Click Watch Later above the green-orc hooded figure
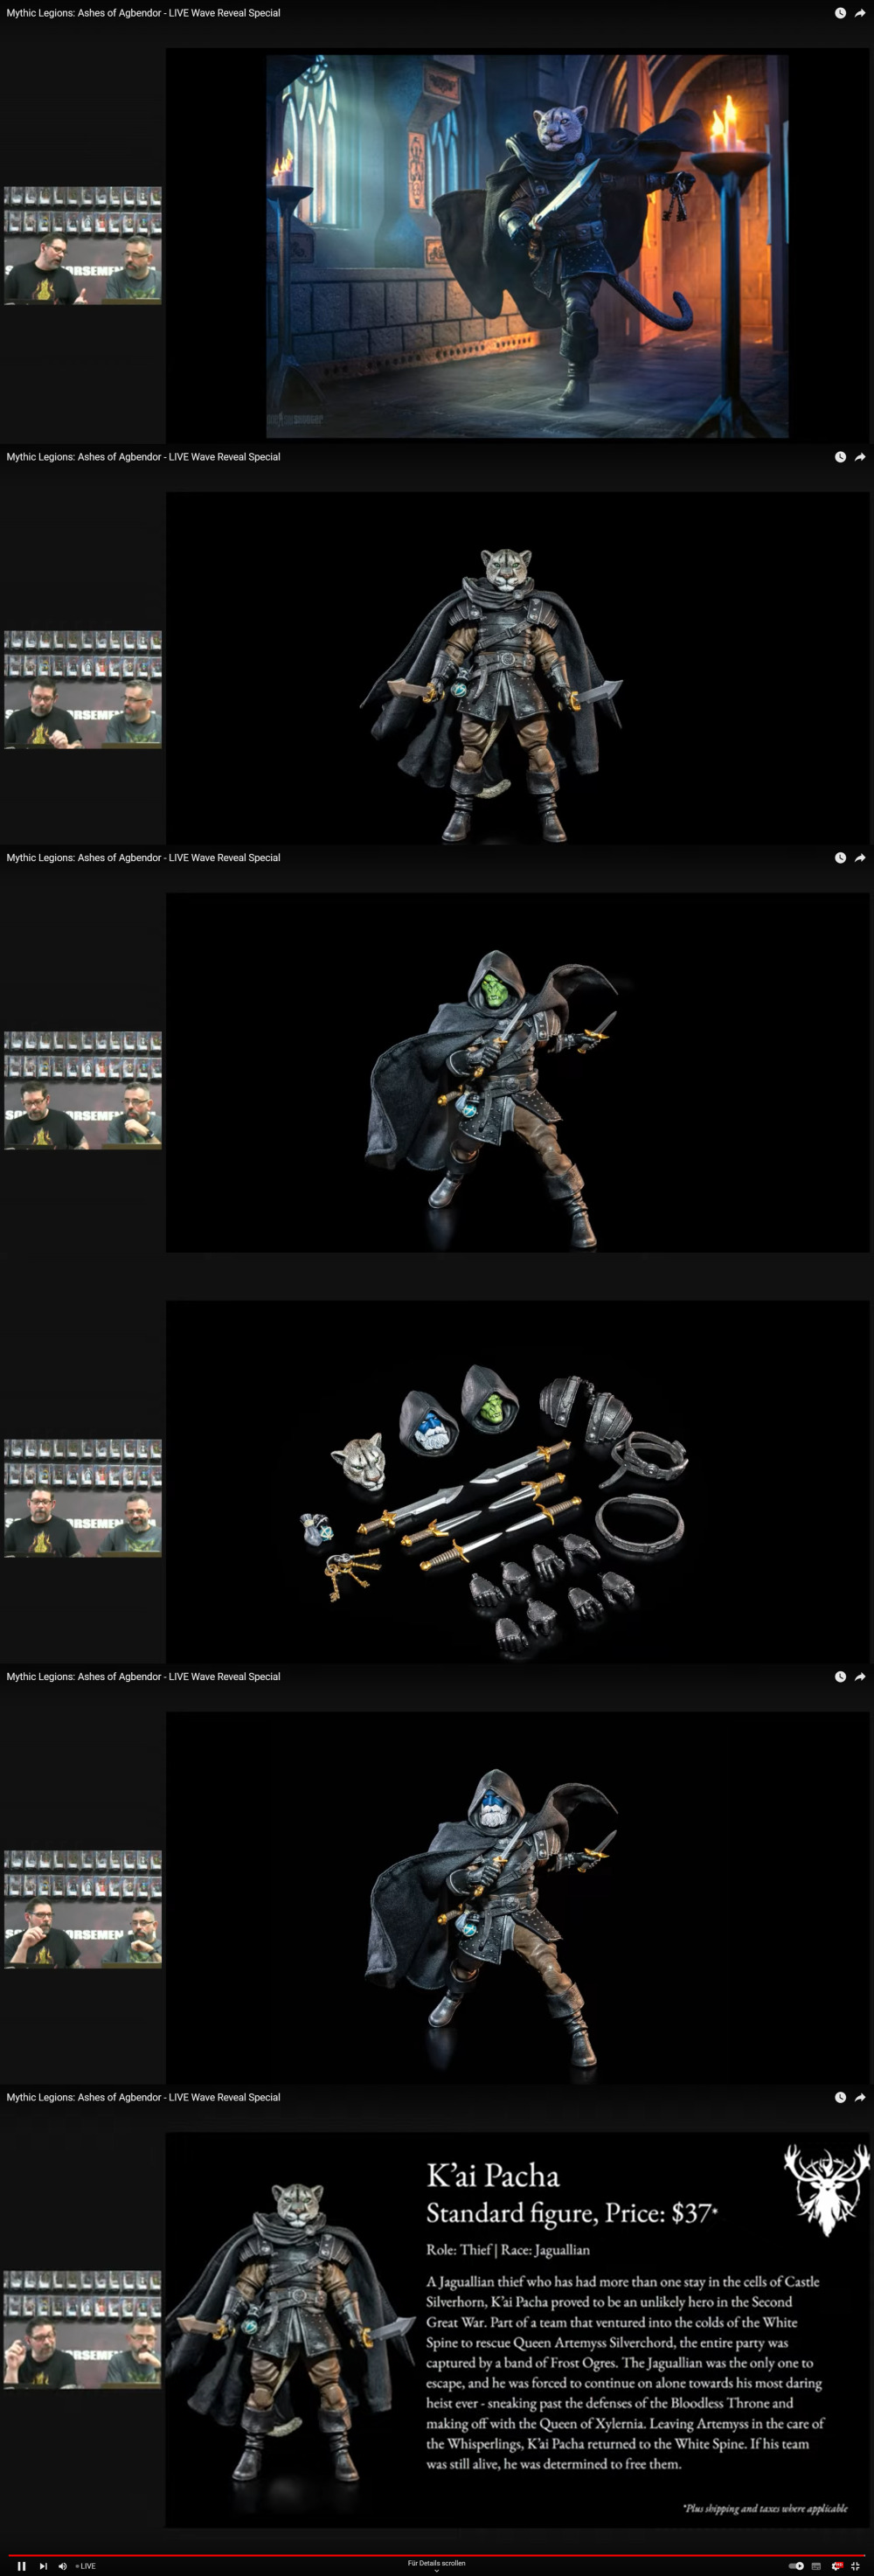The width and height of the screenshot is (874, 2576). pos(840,858)
